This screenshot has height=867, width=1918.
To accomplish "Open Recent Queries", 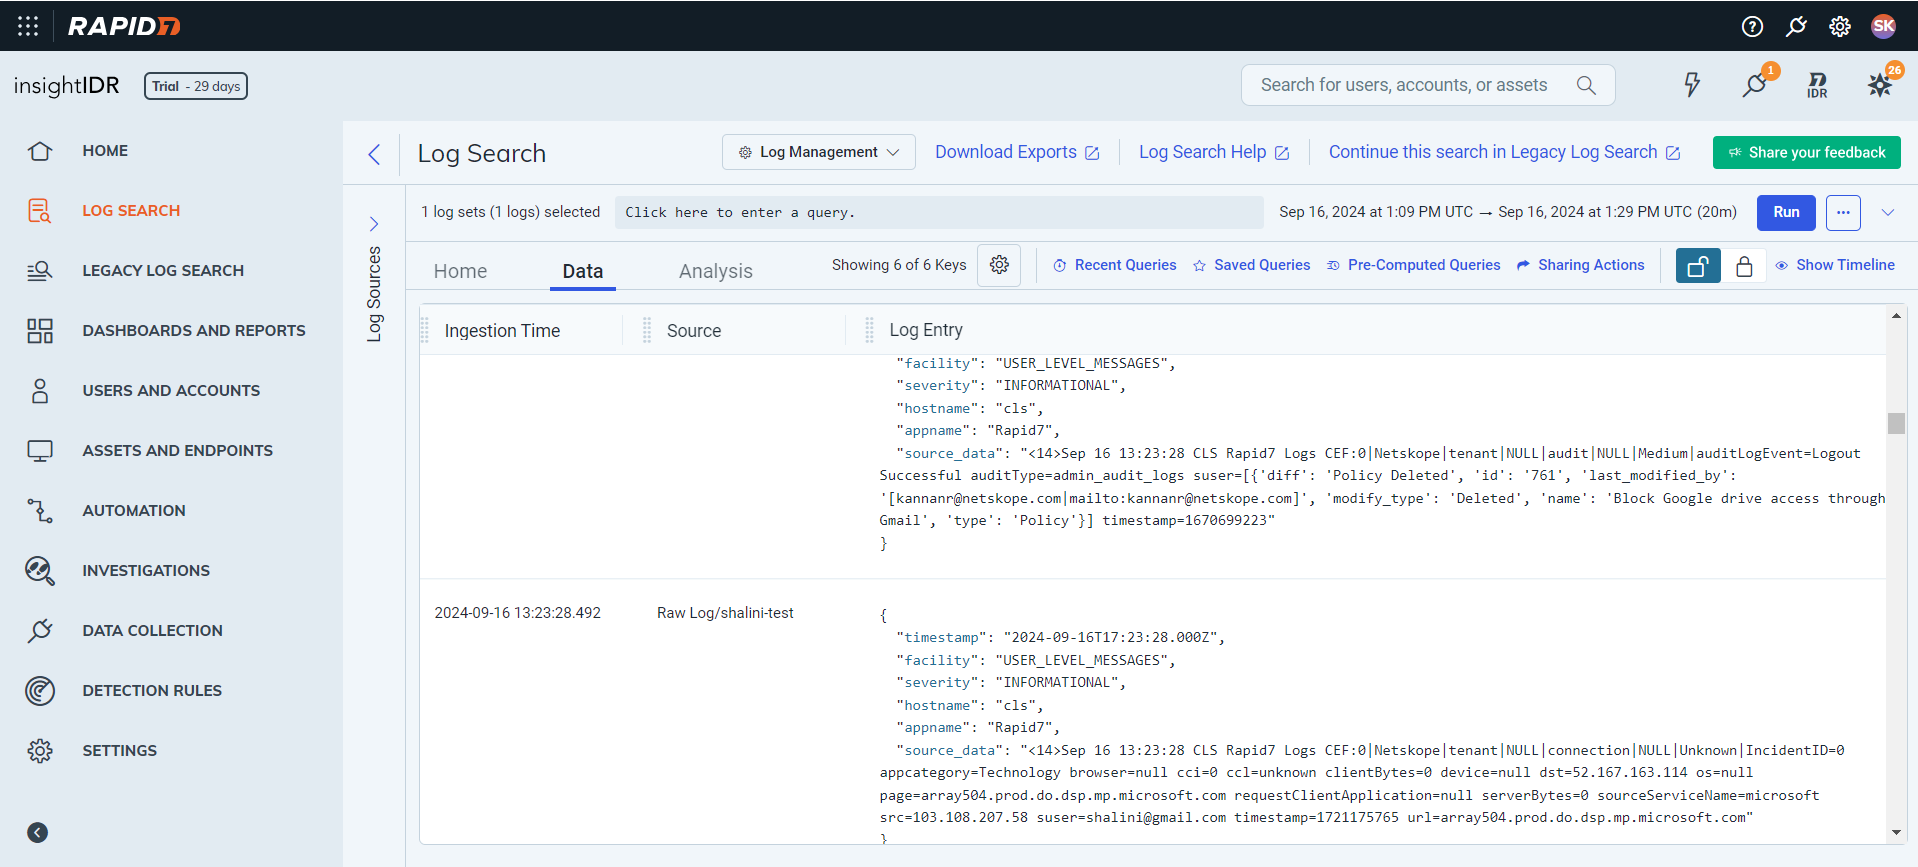I will (1115, 265).
